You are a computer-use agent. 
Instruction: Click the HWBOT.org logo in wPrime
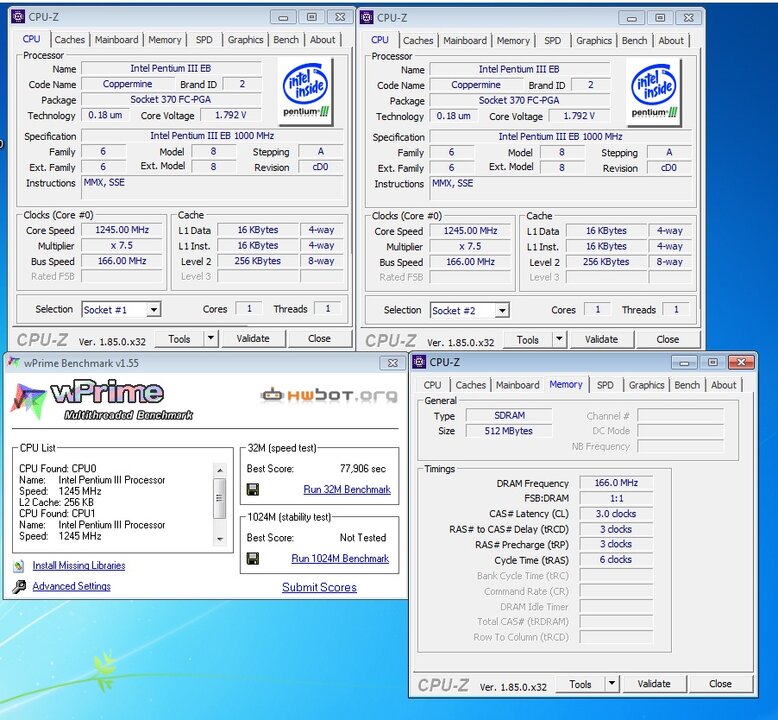click(x=329, y=395)
